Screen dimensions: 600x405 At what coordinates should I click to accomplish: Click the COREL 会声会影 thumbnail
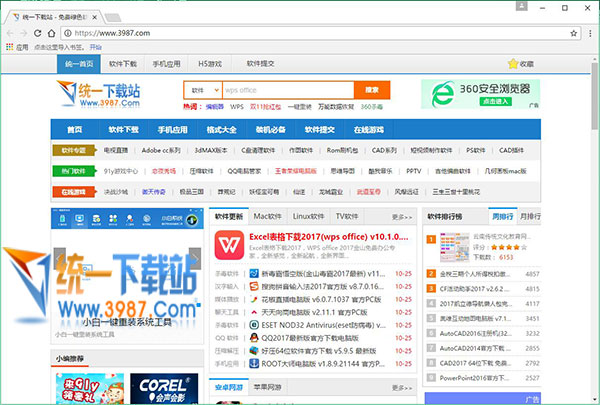pos(164,389)
